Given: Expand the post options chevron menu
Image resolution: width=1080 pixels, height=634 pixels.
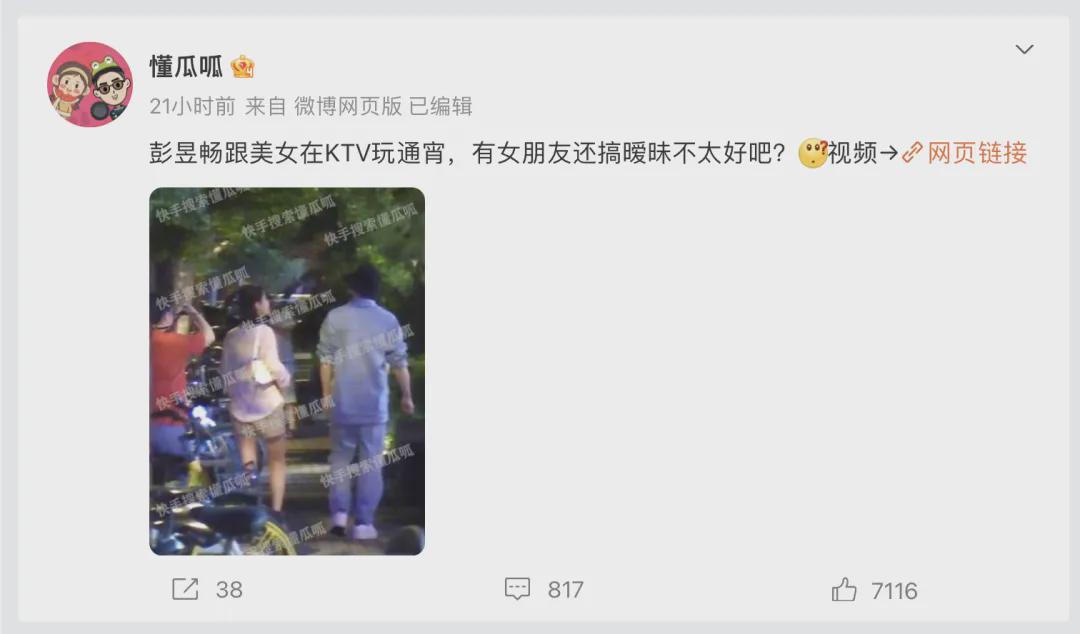Looking at the screenshot, I should pyautogui.click(x=1024, y=50).
